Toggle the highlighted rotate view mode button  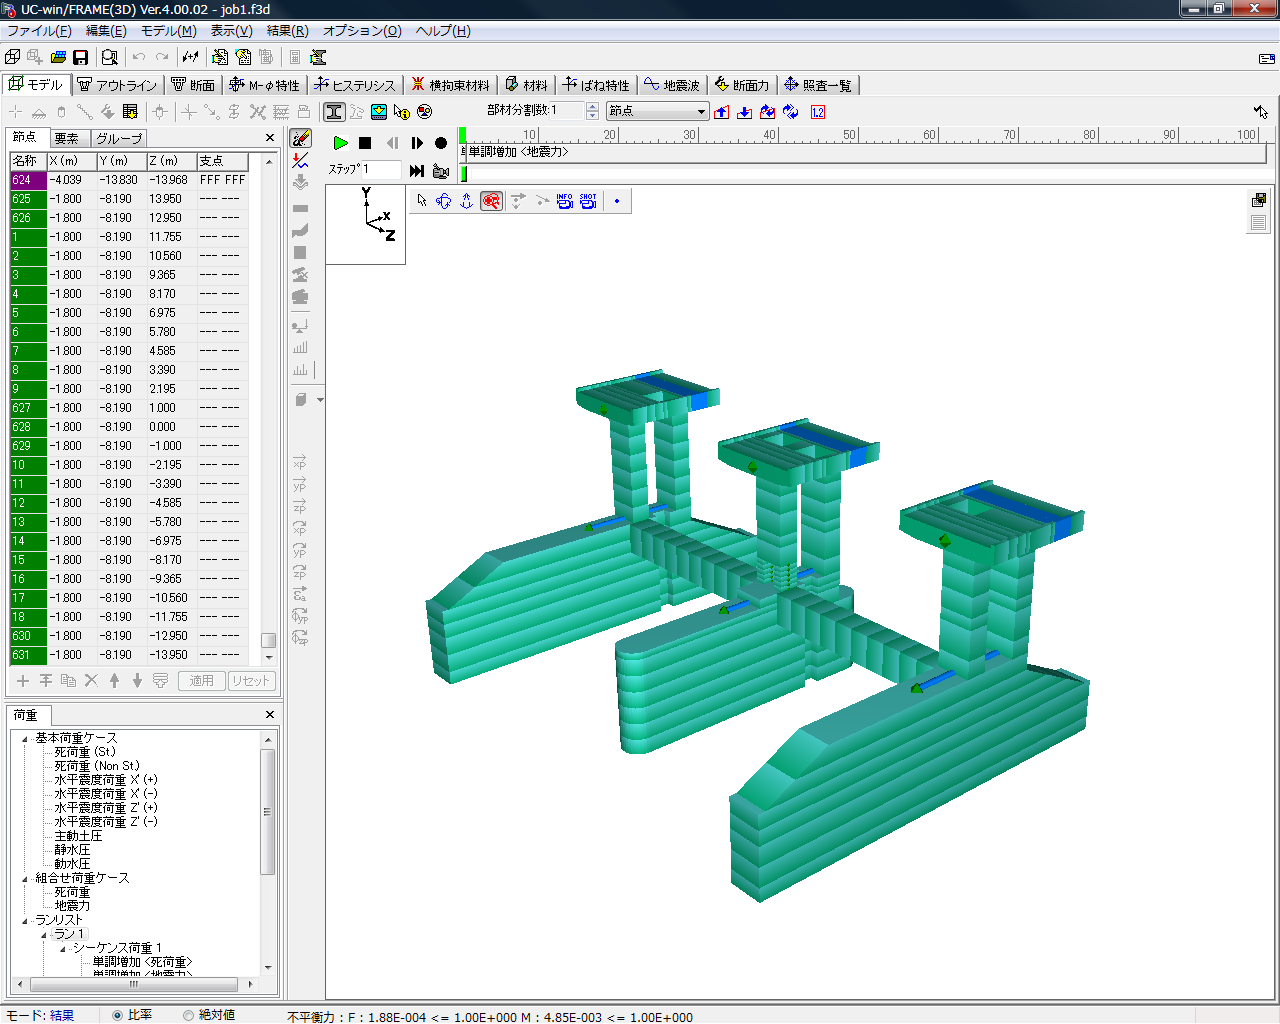pos(491,201)
